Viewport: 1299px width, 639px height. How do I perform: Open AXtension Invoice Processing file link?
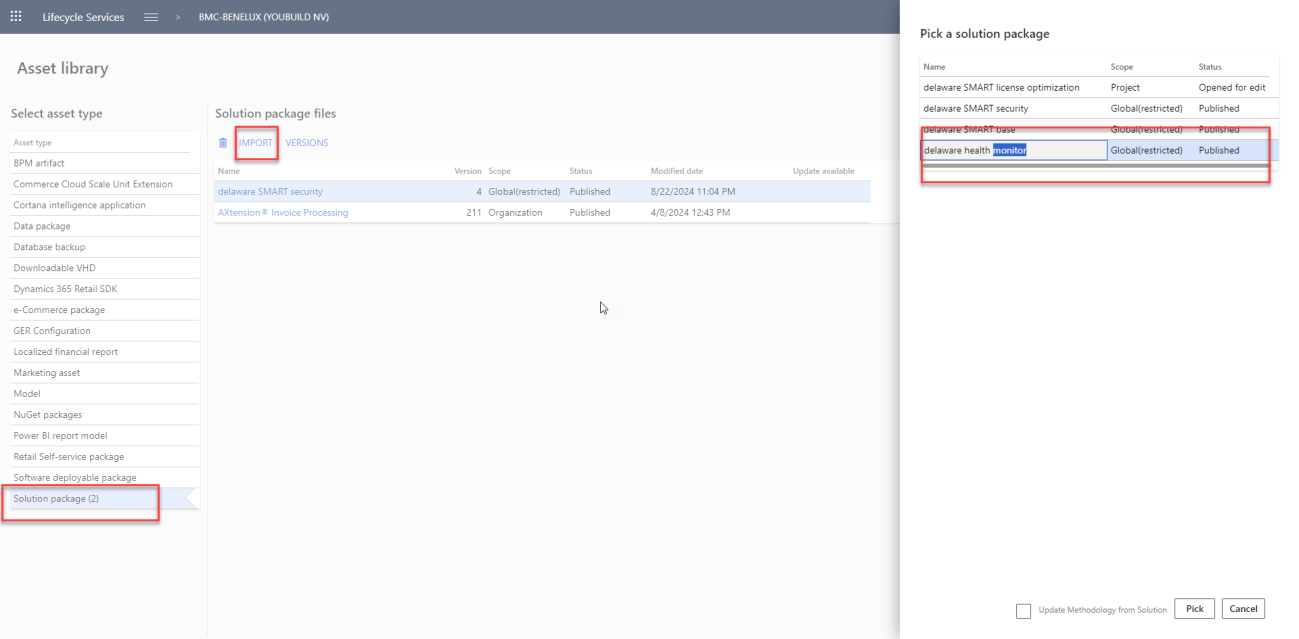[x=283, y=212]
